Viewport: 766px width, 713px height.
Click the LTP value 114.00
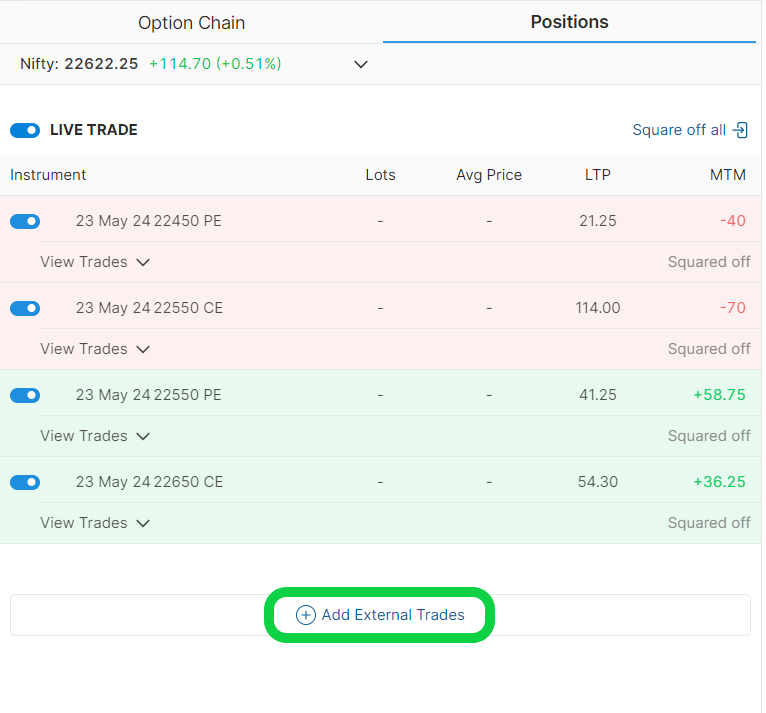597,308
